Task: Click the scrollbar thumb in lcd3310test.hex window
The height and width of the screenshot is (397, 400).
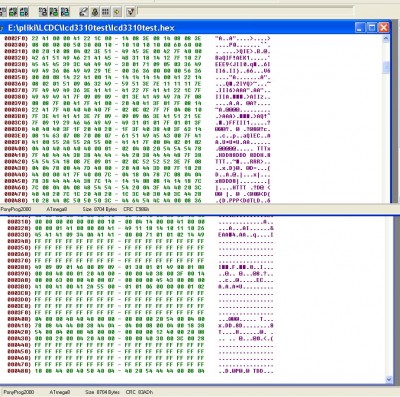Action: pos(386,67)
